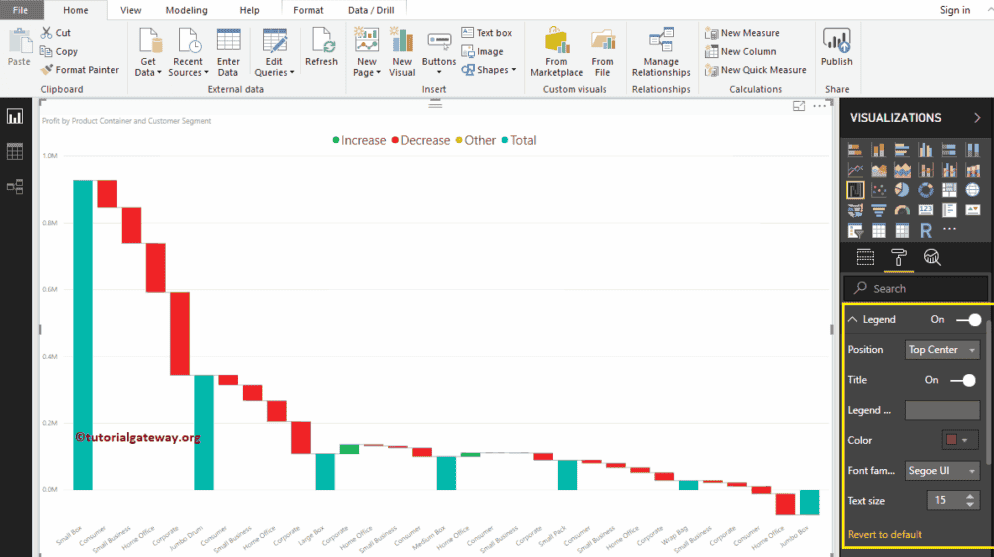Switch to Report view in sidebar
994x557 pixels.
pyautogui.click(x=15, y=117)
